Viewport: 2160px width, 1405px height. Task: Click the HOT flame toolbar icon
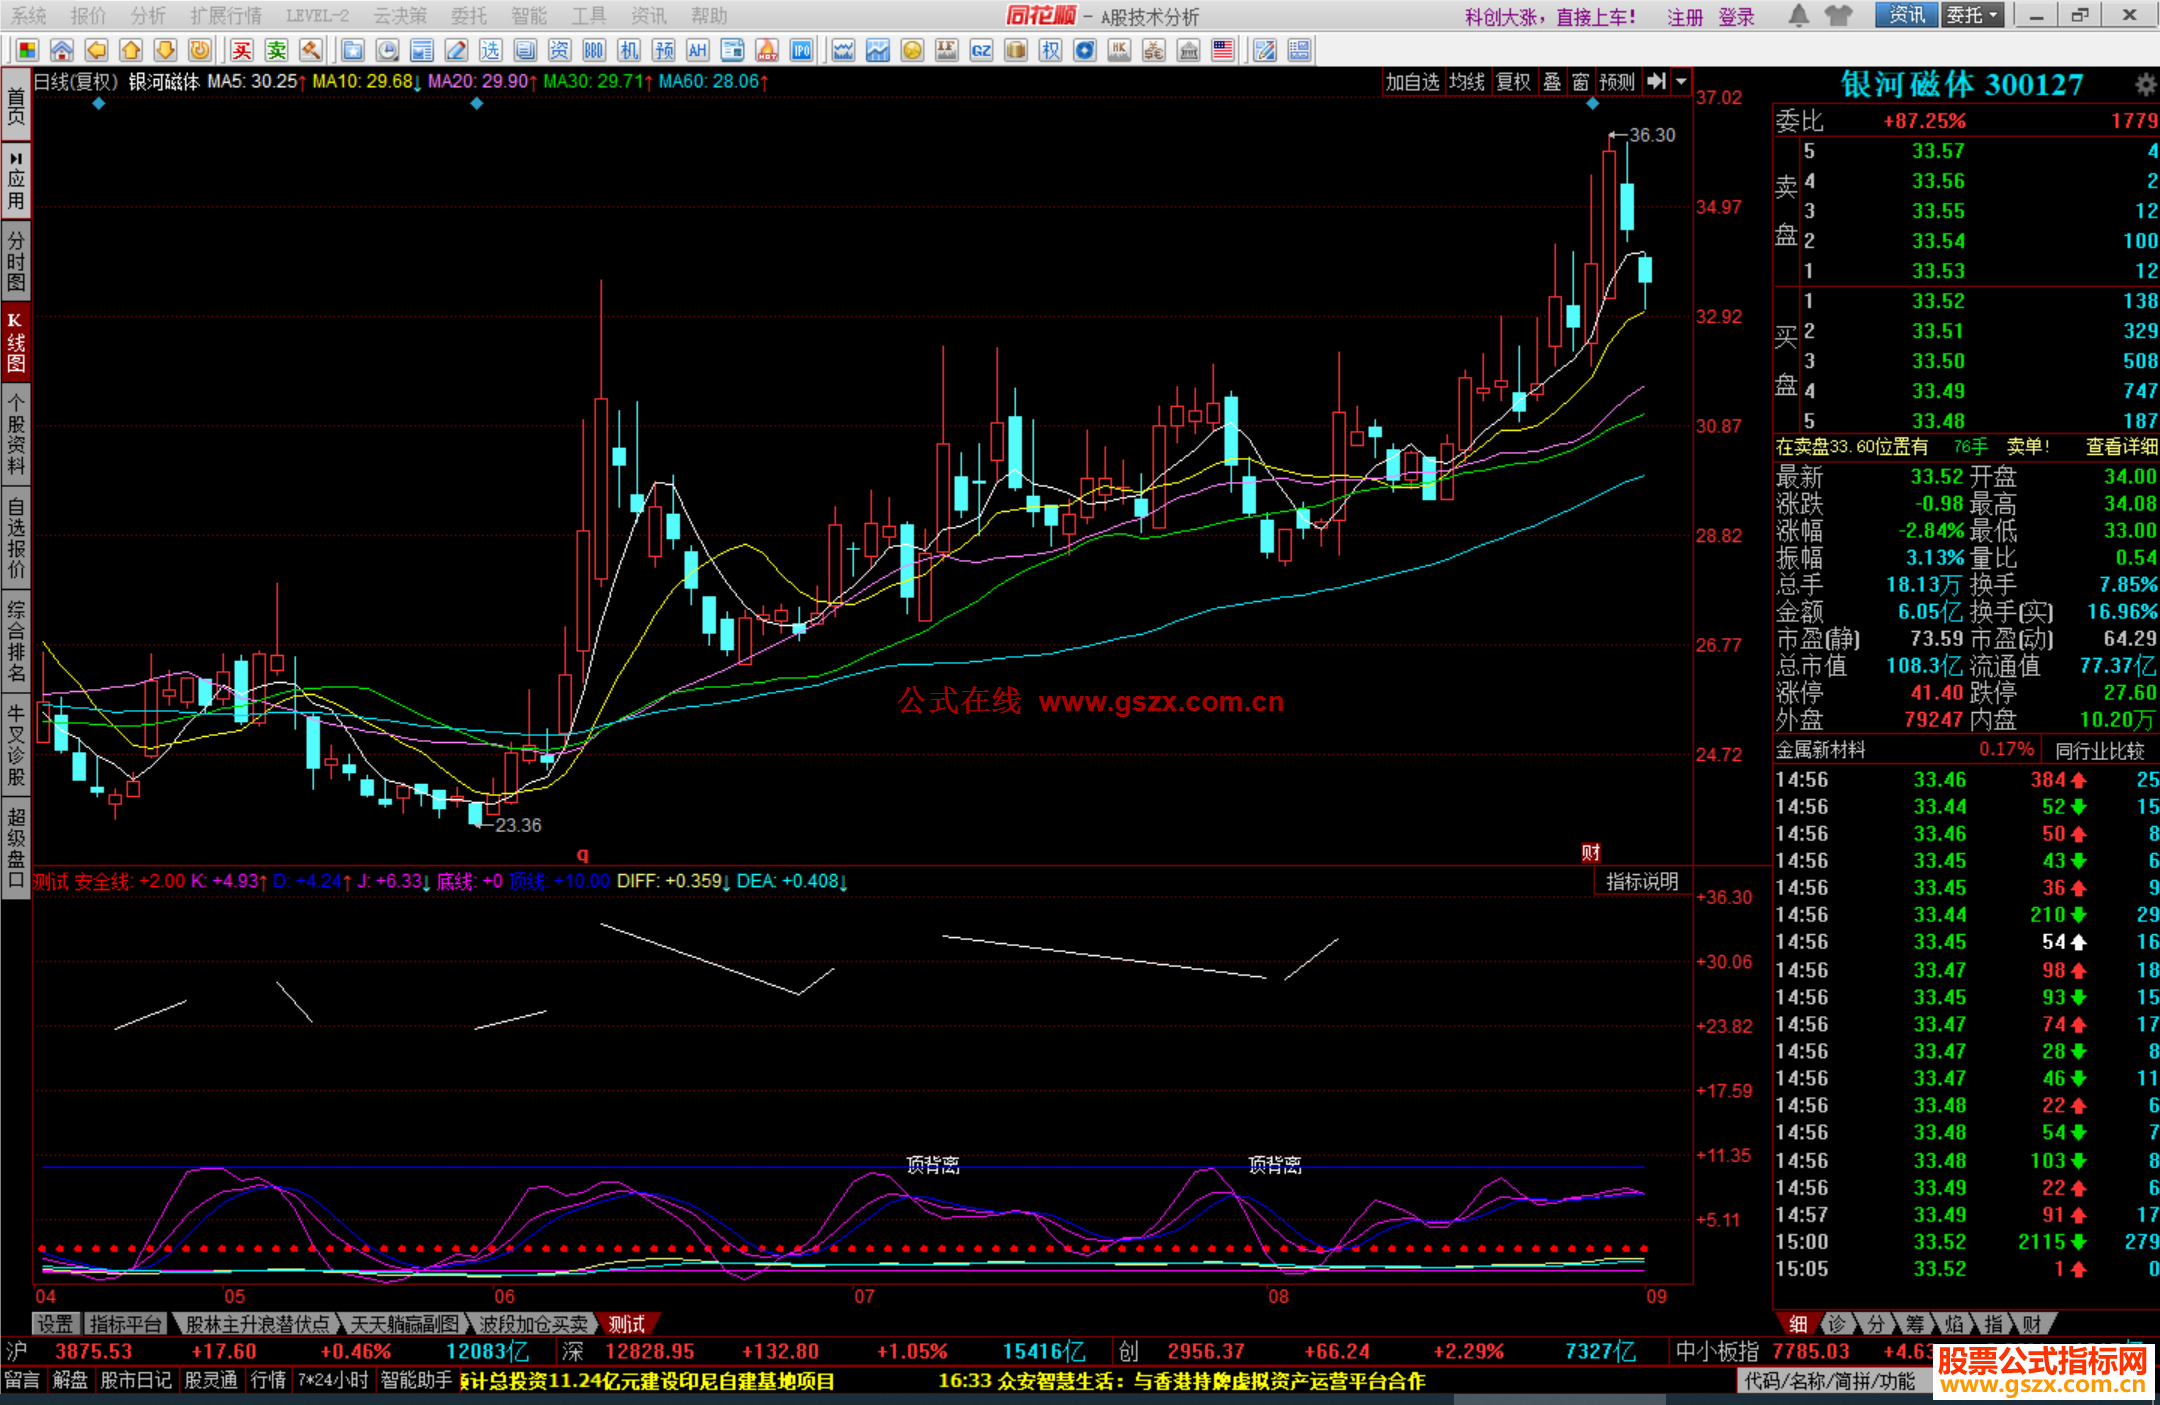pos(767,51)
